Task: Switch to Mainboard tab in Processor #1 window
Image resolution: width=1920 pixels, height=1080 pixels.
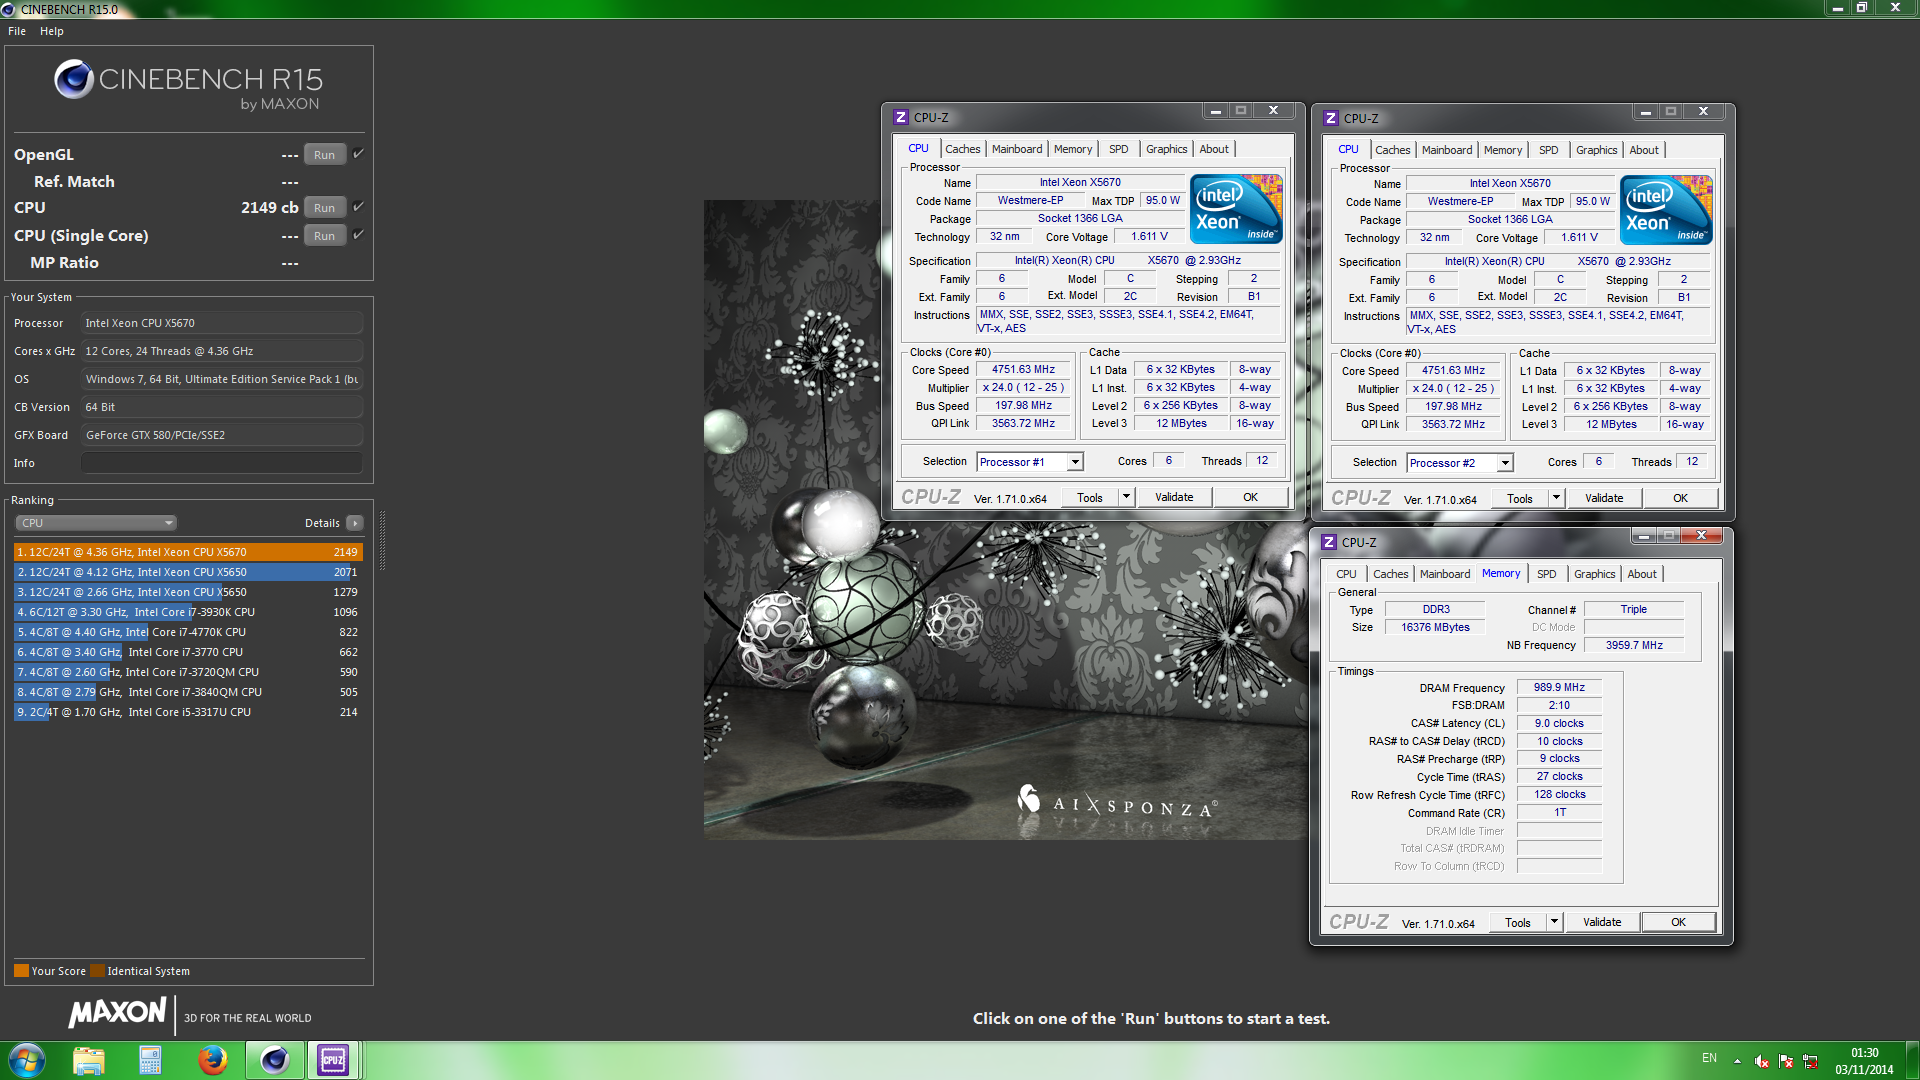Action: [x=1017, y=149]
